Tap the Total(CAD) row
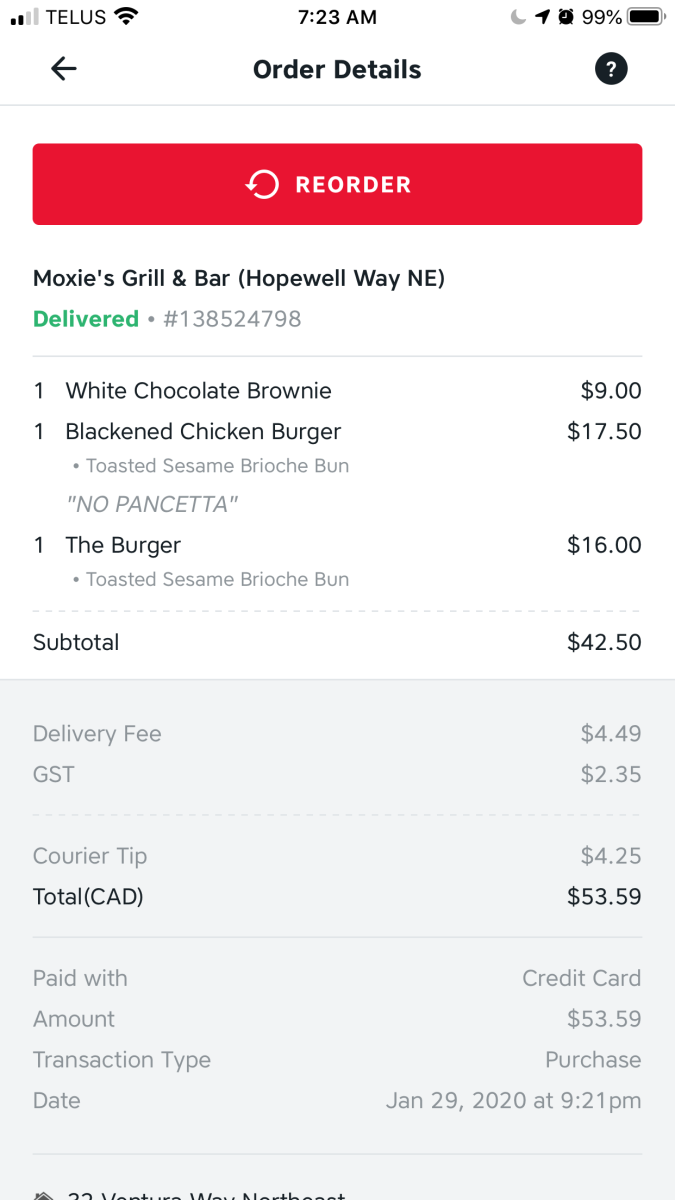675x1200 pixels. point(337,897)
